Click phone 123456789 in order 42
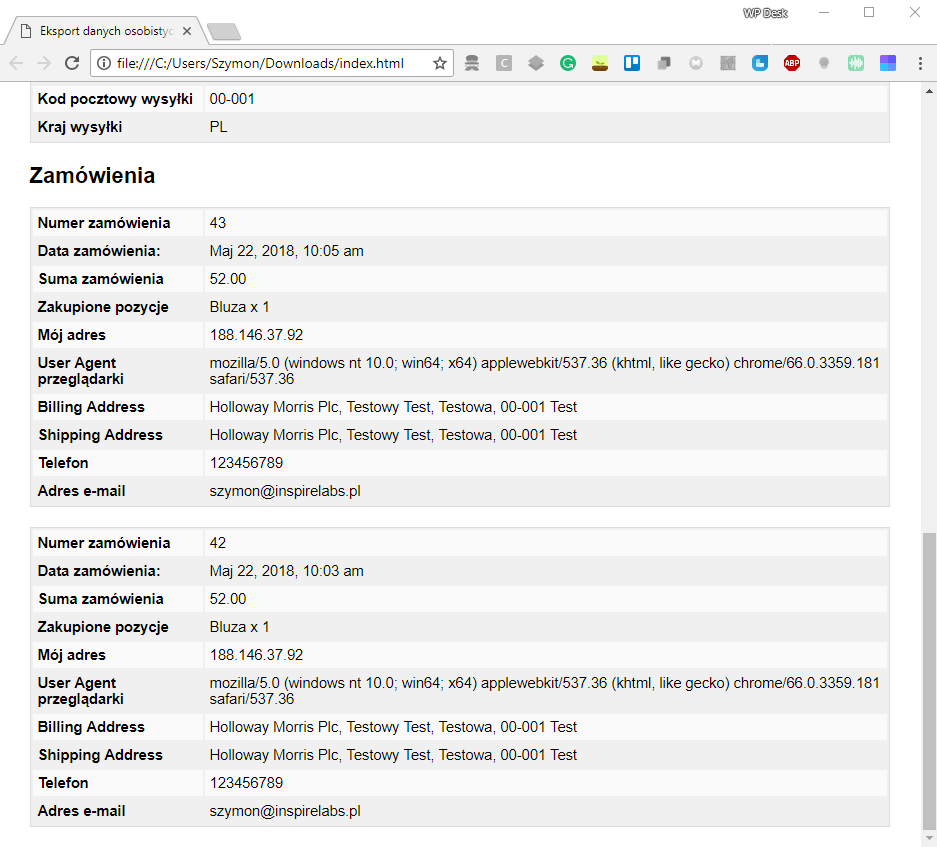Screen dimensions: 937x847 coord(246,782)
